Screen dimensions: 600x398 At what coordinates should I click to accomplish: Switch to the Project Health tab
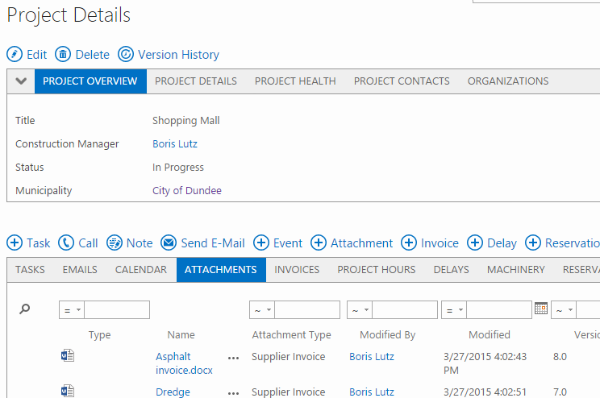(295, 81)
